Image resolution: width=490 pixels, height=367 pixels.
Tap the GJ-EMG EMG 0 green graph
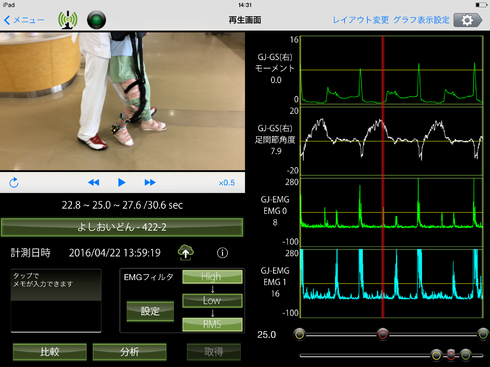392,212
